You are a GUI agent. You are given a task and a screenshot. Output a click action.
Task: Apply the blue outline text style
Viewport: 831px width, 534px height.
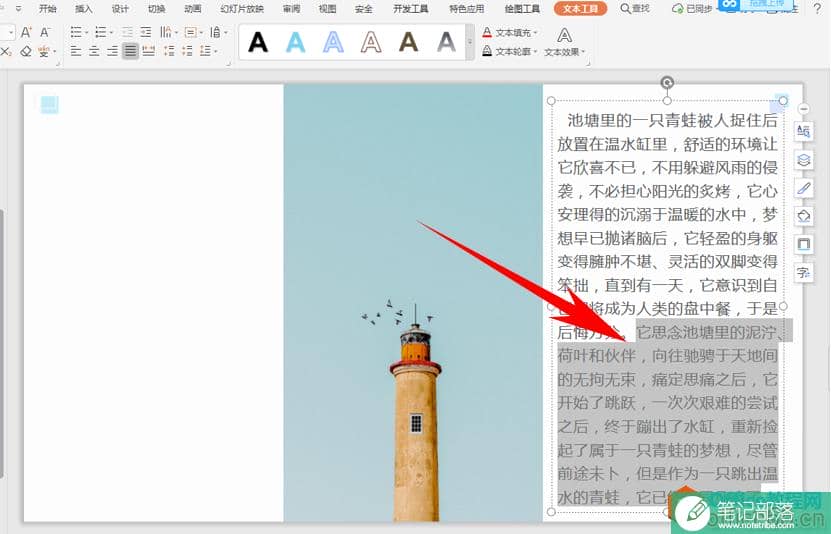333,42
